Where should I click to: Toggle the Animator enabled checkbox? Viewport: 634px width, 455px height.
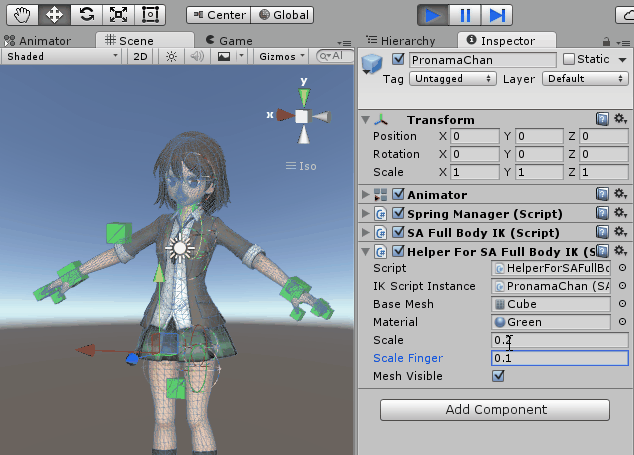point(398,194)
